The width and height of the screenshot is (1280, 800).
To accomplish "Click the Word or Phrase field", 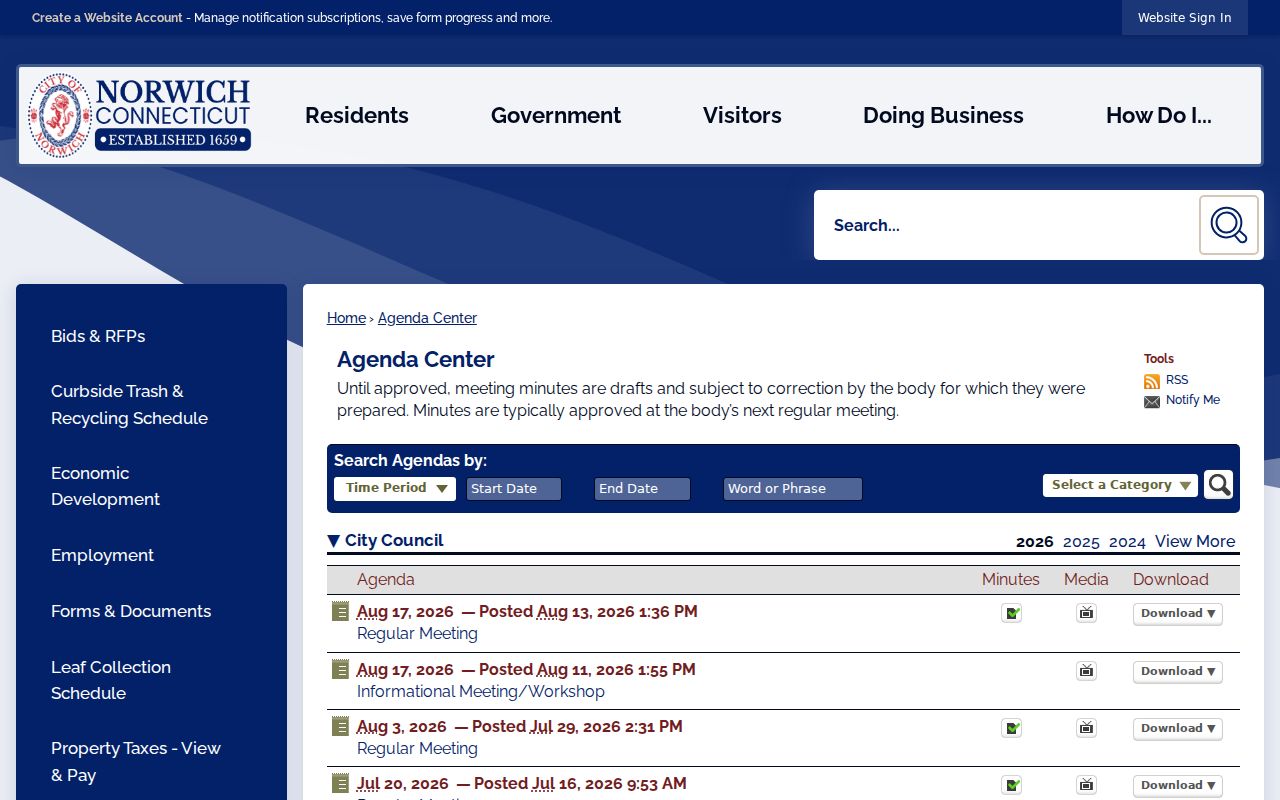I will point(793,489).
